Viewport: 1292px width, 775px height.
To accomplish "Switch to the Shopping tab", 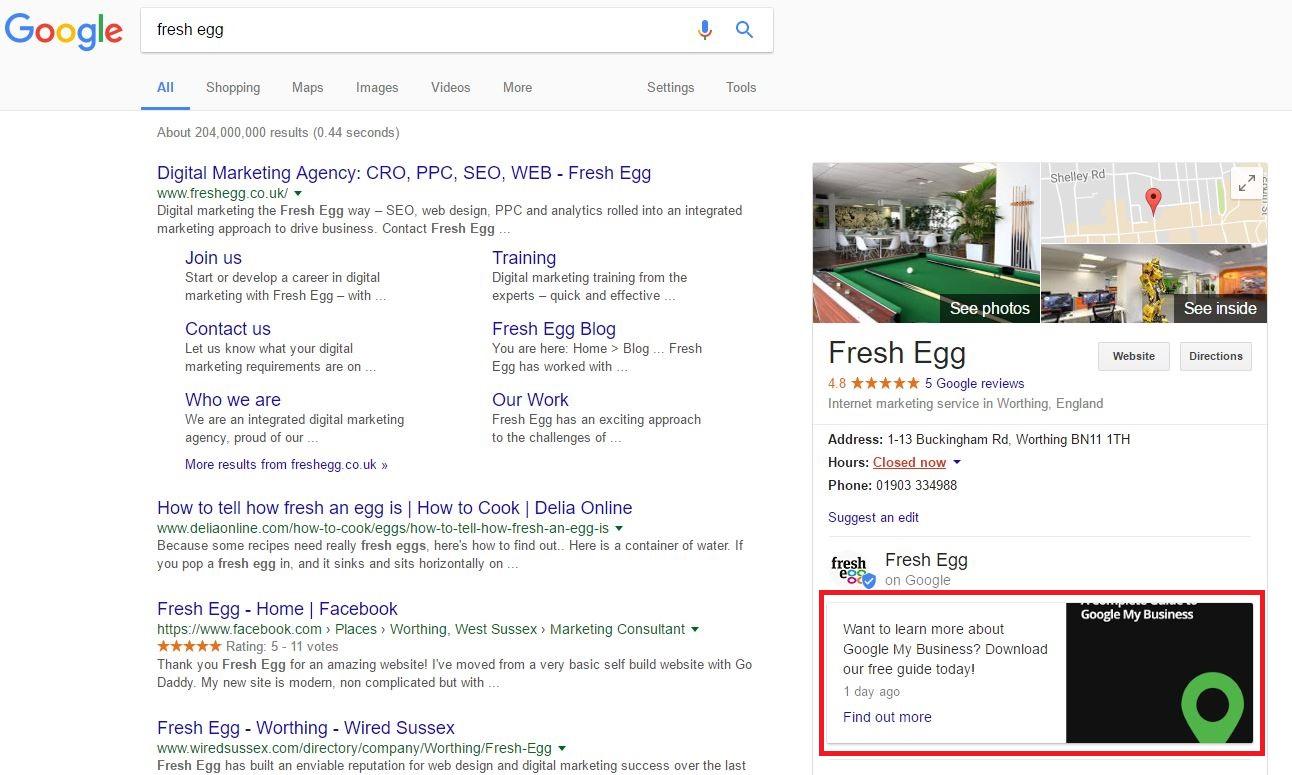I will tap(233, 88).
